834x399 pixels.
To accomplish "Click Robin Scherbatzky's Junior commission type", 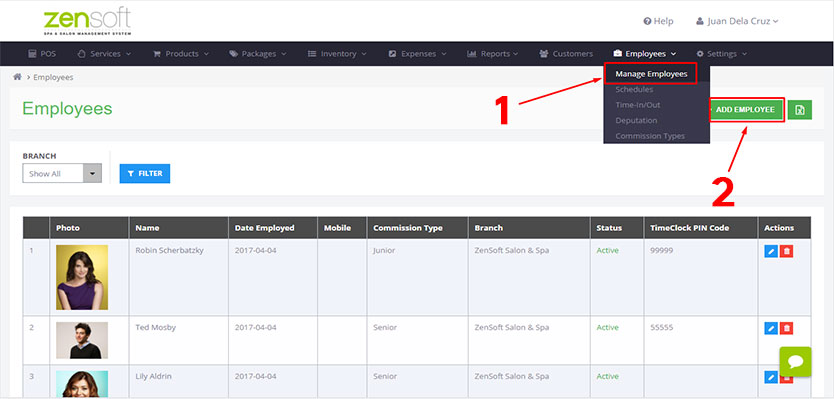I will pos(384,250).
